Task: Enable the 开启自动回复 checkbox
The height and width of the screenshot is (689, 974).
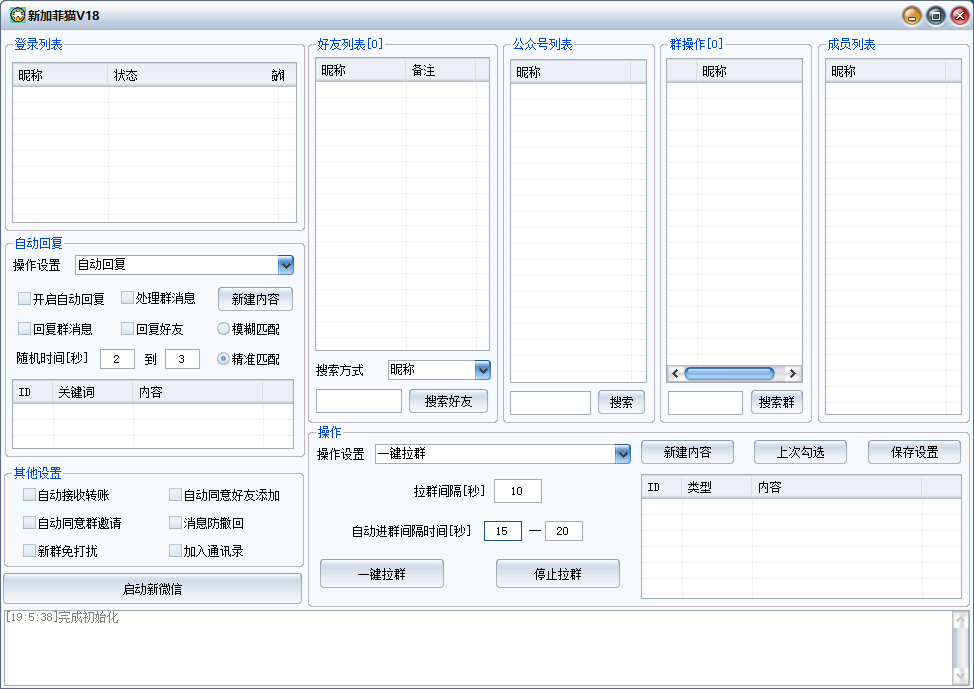Action: pos(25,299)
